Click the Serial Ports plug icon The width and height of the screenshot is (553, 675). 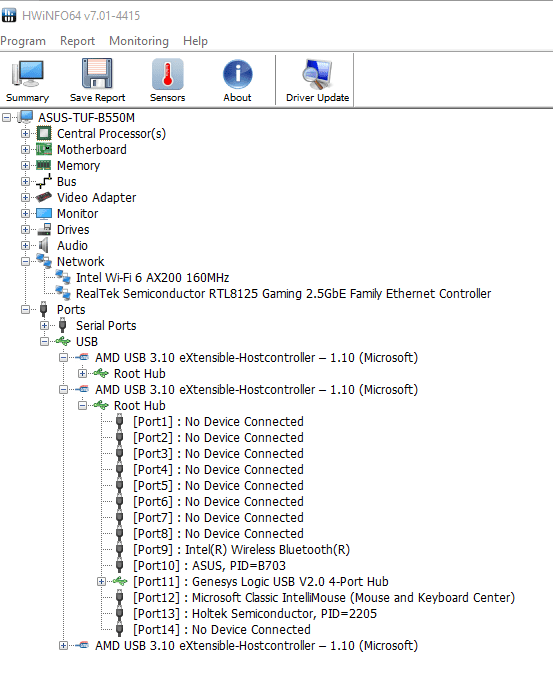(x=62, y=325)
